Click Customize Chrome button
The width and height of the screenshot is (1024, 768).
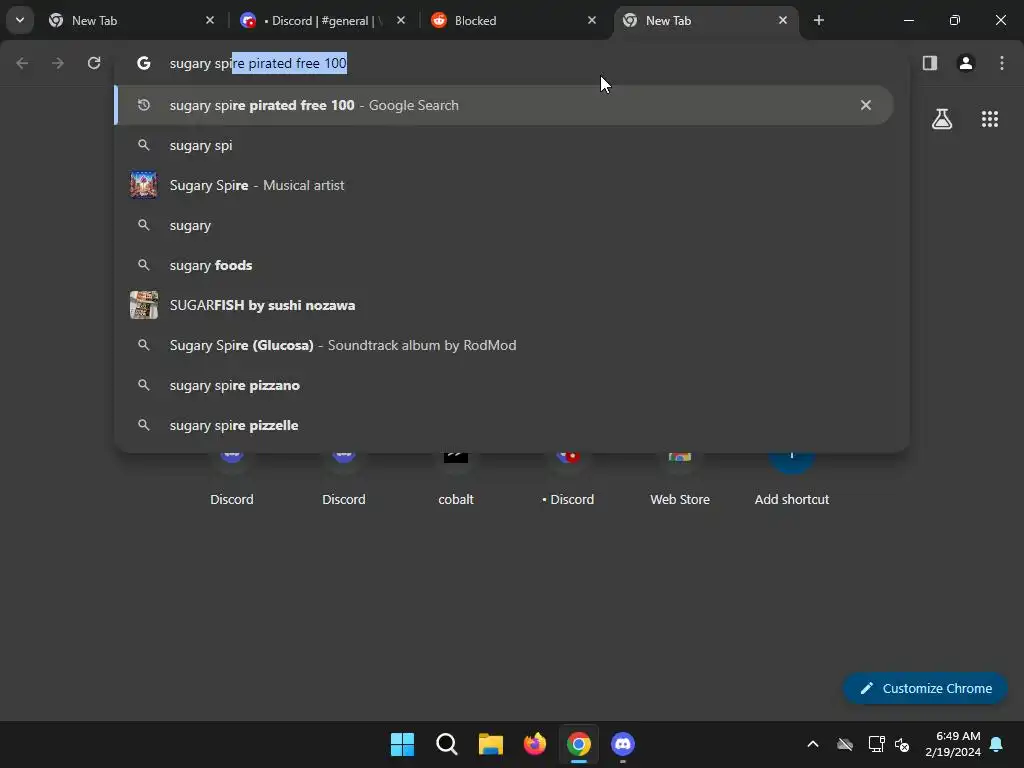(925, 688)
